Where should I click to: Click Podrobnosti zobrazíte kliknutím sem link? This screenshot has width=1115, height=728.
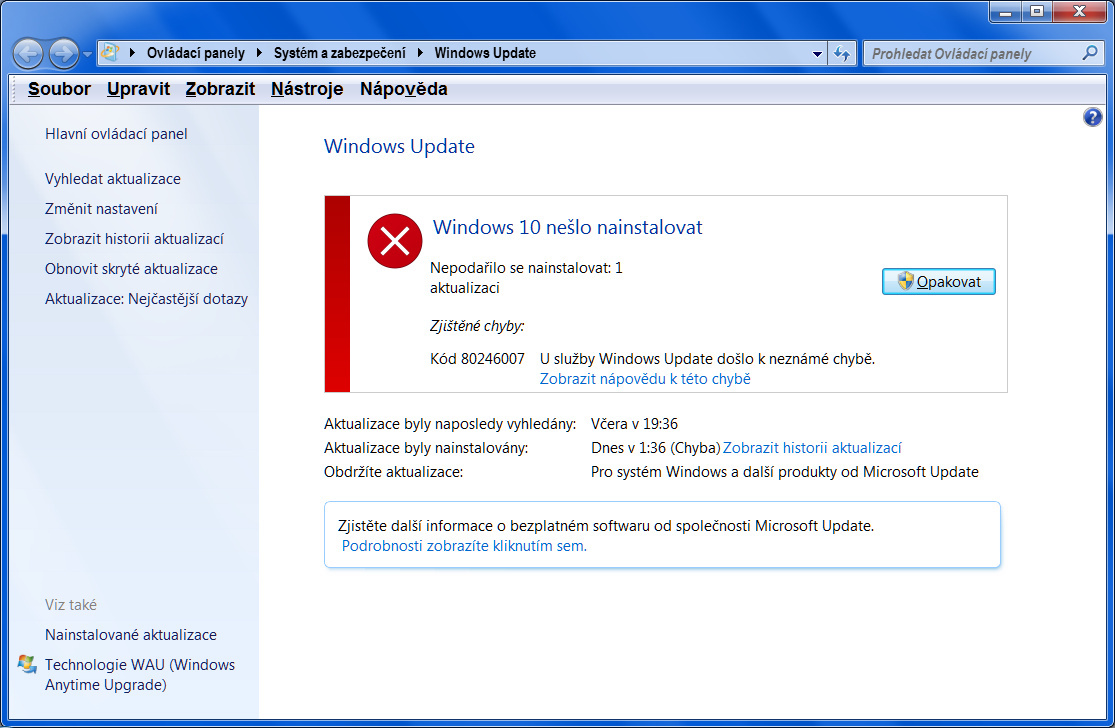(464, 546)
